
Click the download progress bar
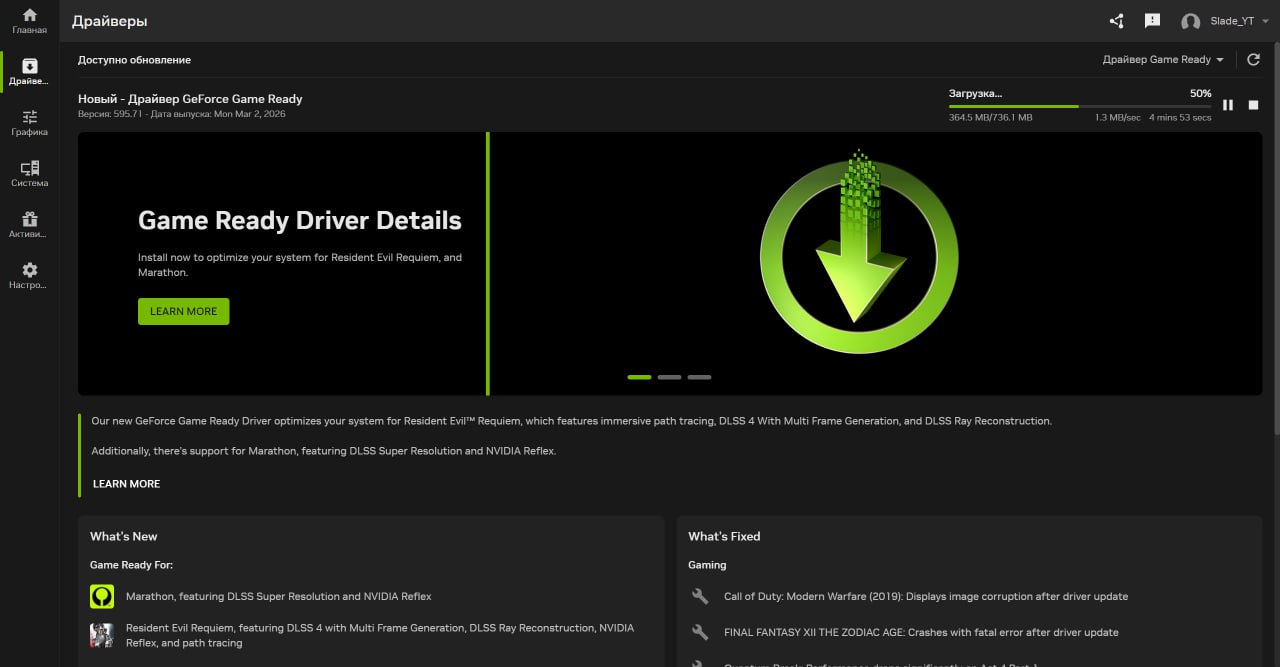[1079, 106]
